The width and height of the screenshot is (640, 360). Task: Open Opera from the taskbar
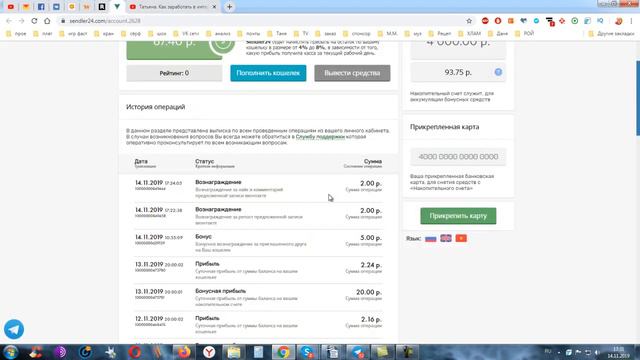pyautogui.click(x=135, y=352)
